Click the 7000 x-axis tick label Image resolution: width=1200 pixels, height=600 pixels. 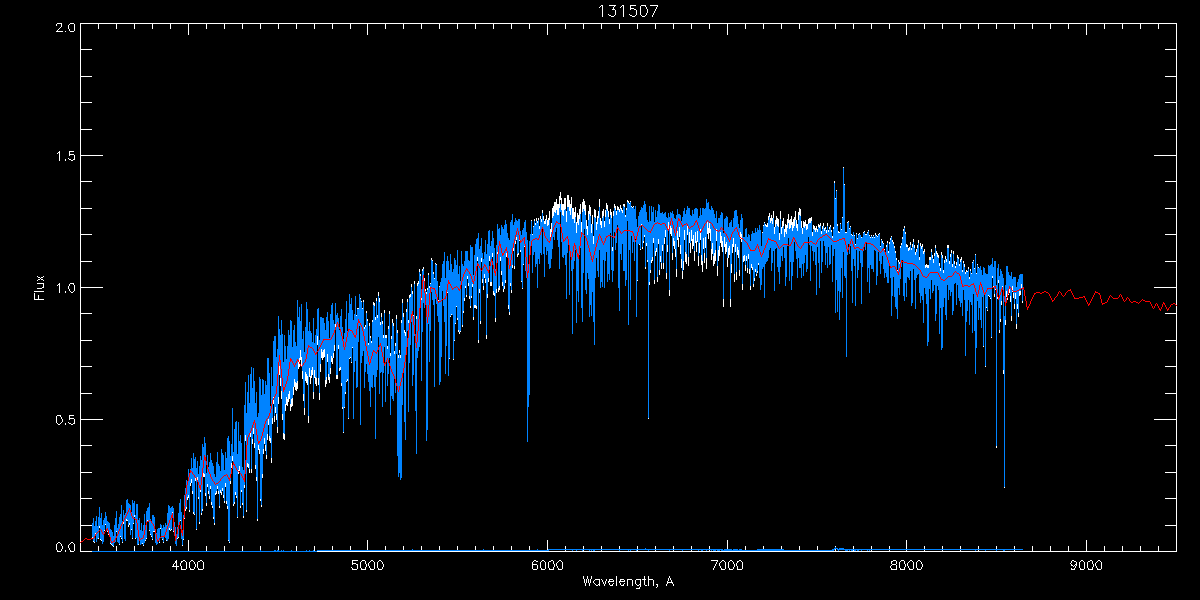click(727, 563)
